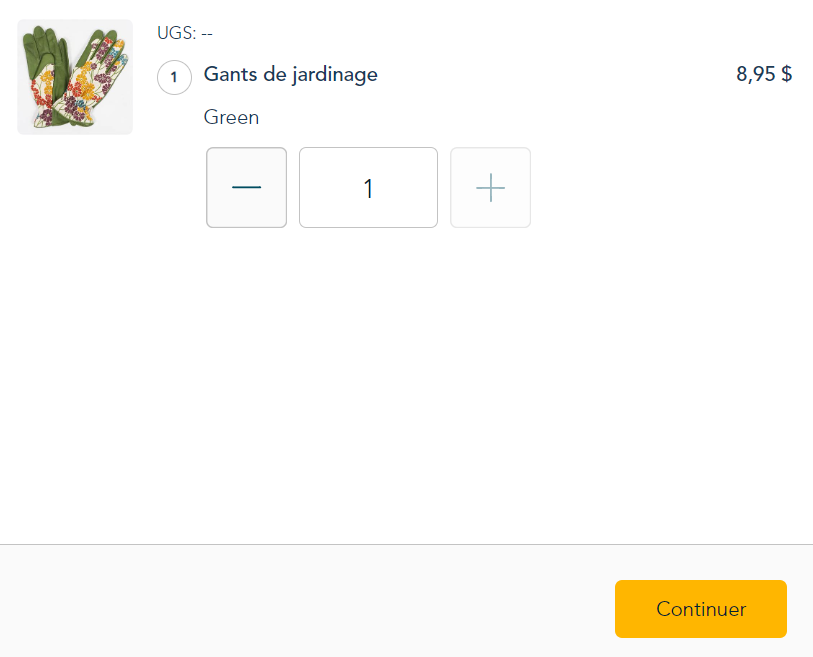Click the yellow Continuer button
The image size is (813, 657).
pos(700,609)
